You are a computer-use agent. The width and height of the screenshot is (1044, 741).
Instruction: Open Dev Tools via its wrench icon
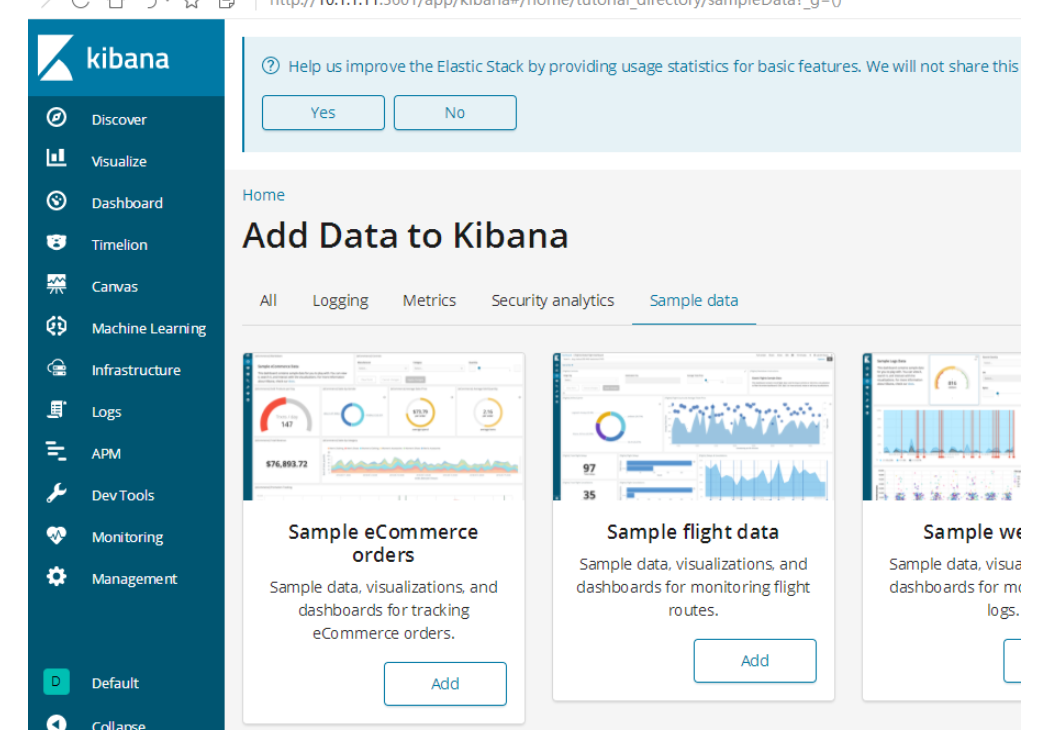[x=57, y=493]
